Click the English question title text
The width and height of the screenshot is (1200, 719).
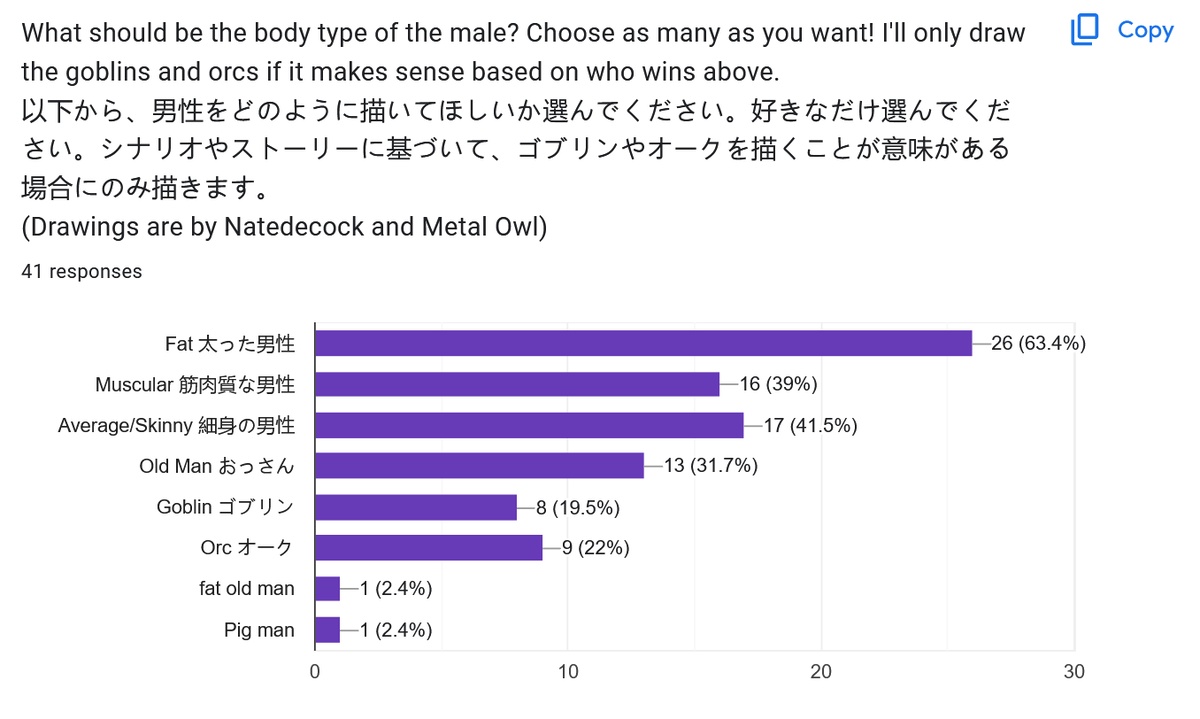[x=523, y=52]
